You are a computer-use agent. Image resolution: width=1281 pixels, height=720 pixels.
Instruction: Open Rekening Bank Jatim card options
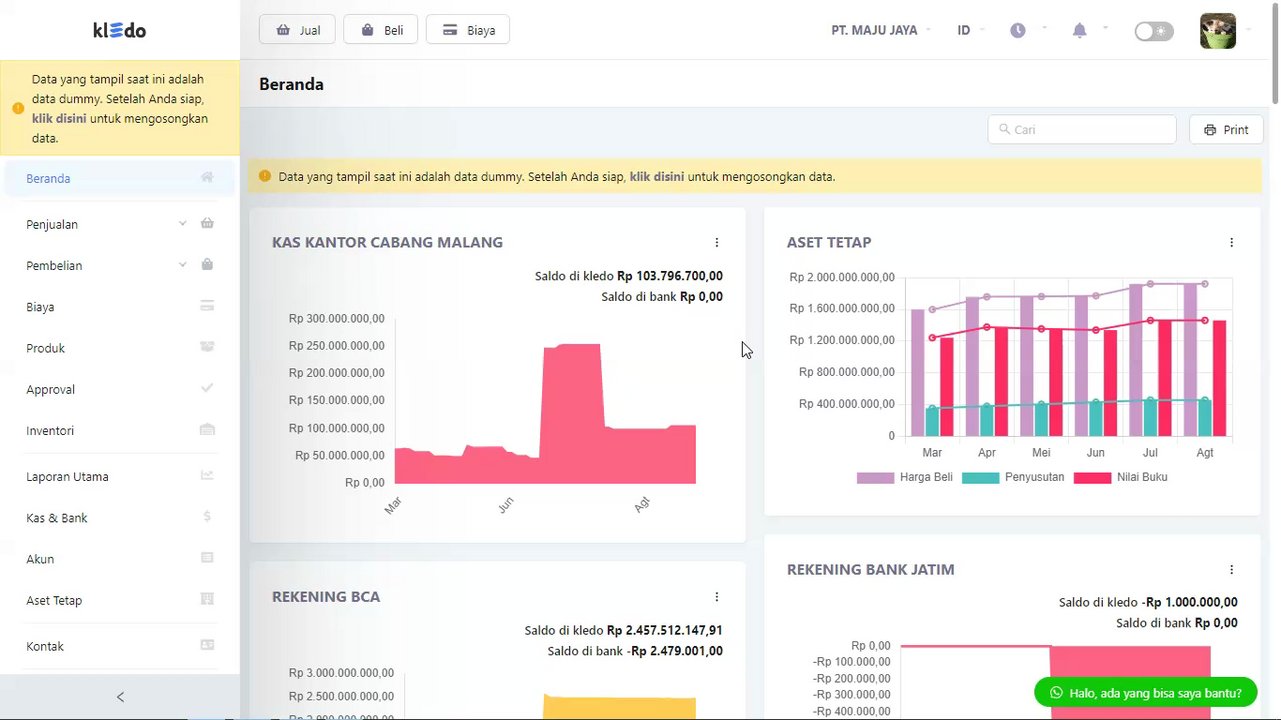(x=1231, y=570)
